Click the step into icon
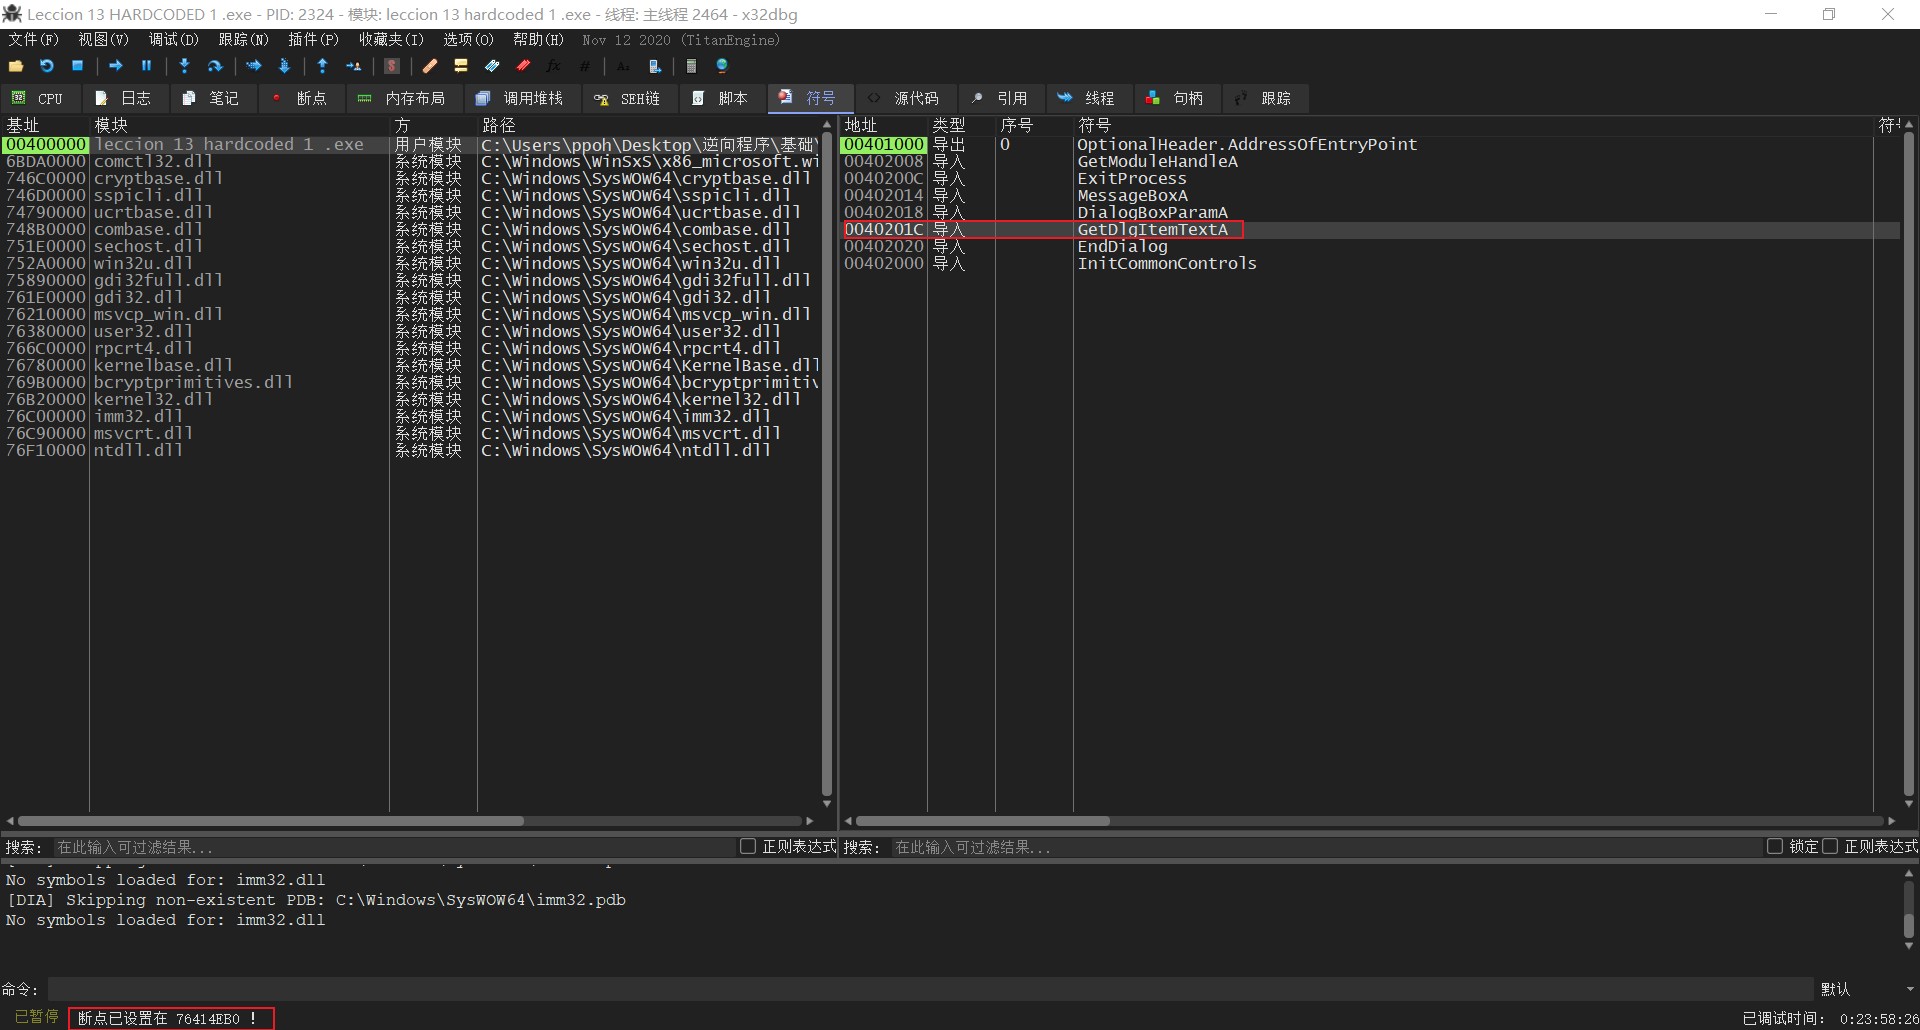The width and height of the screenshot is (1920, 1030). point(184,66)
